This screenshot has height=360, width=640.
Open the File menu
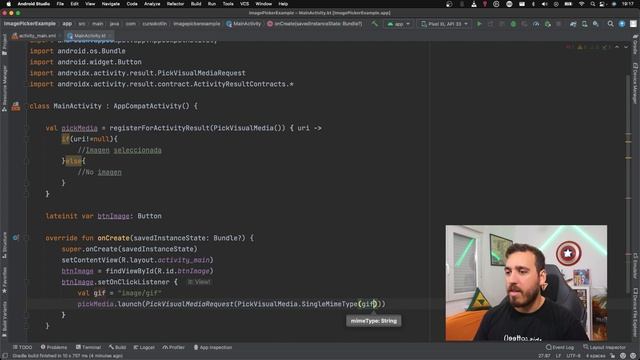tap(60, 4)
